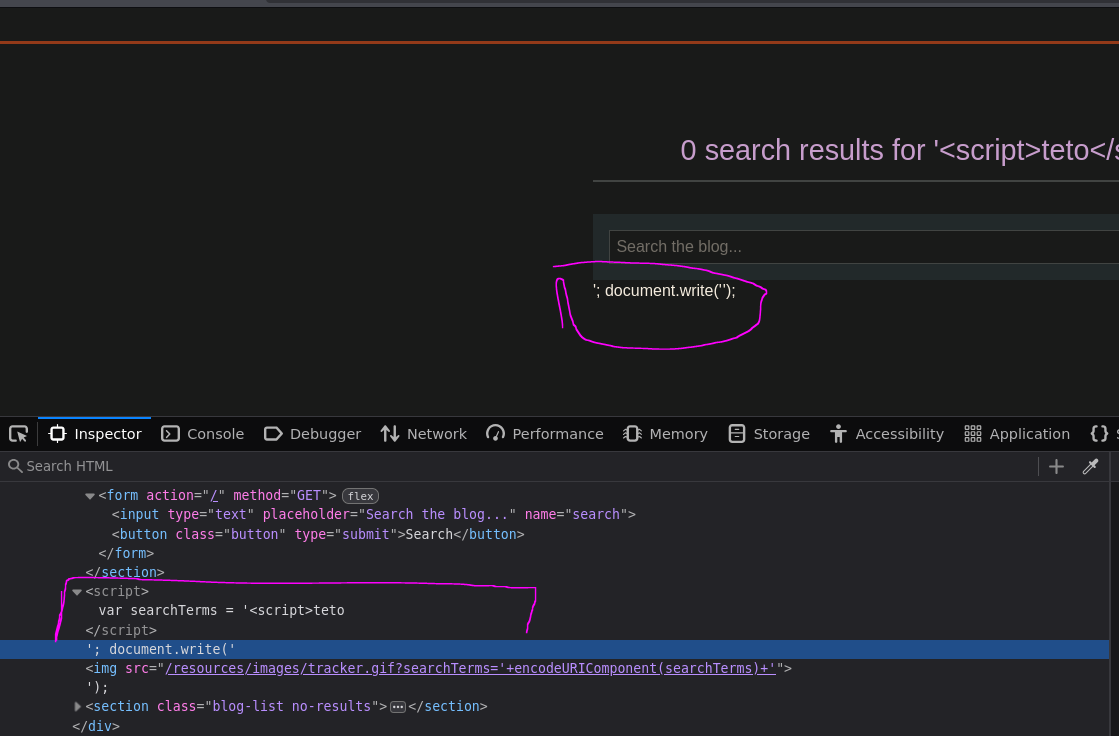Click the plus icon to create new node
Screen dimensions: 1119x736
pyautogui.click(x=1056, y=466)
